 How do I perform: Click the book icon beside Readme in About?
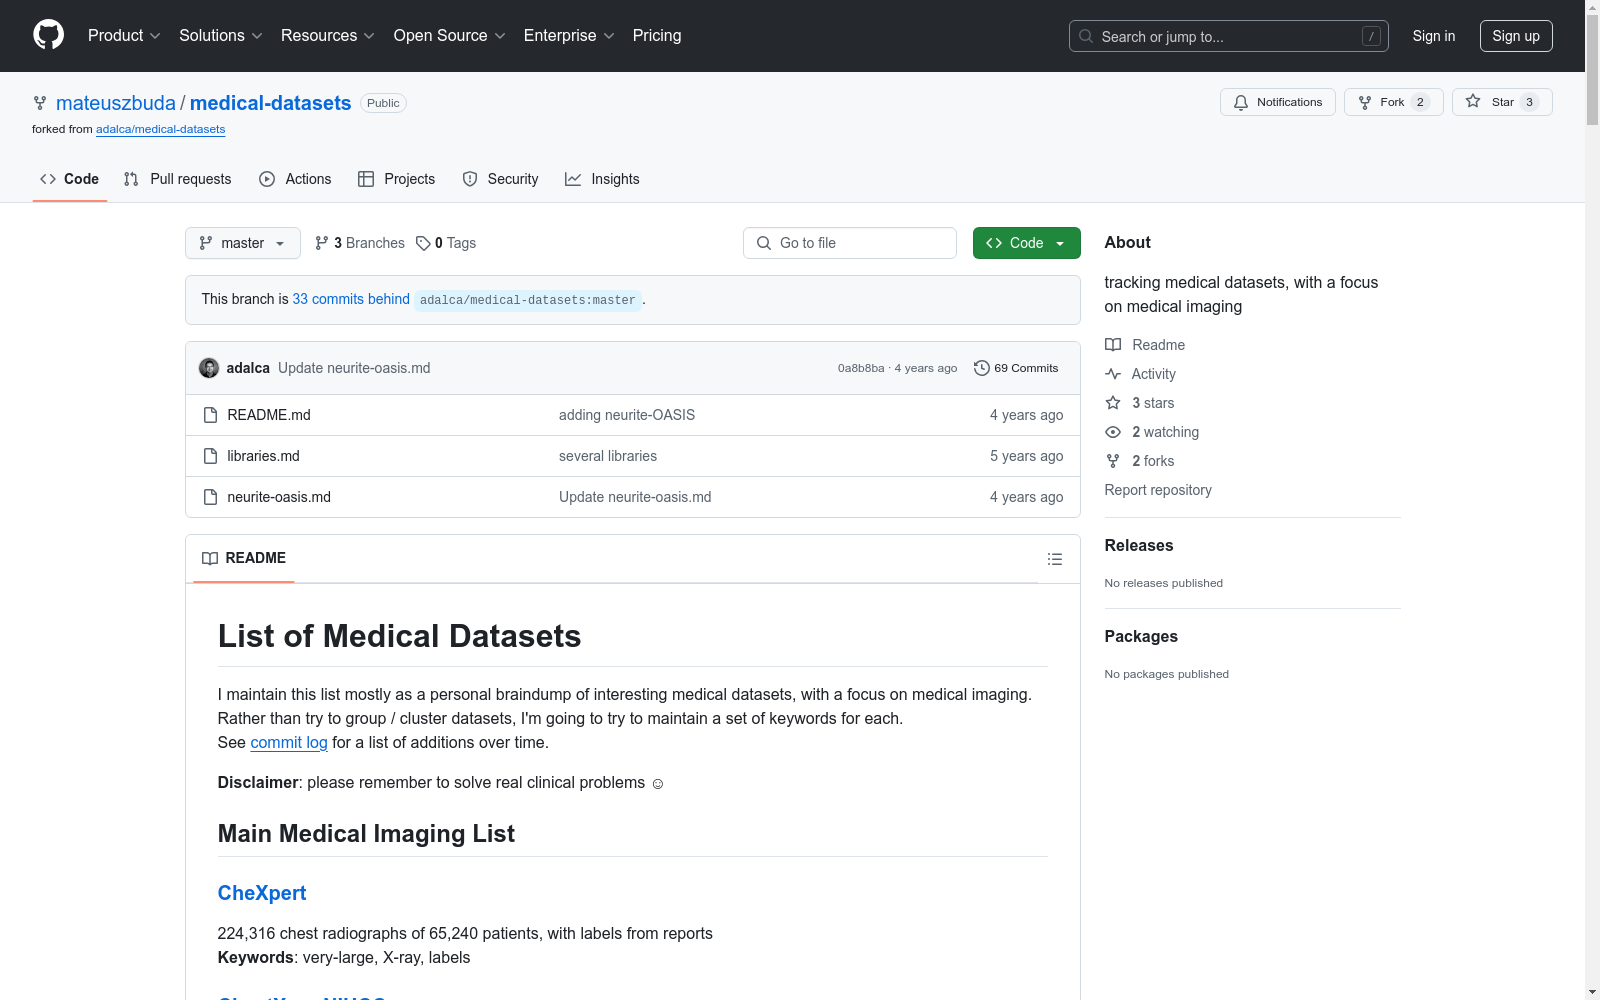click(1113, 345)
